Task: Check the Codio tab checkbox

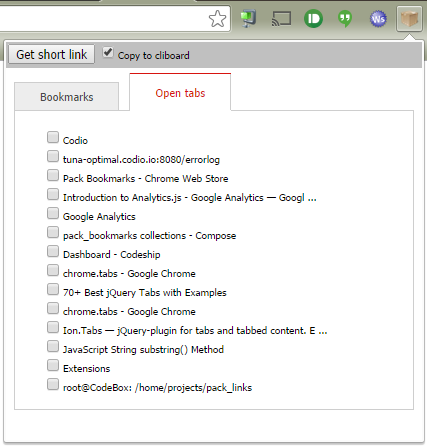Action: point(53,137)
